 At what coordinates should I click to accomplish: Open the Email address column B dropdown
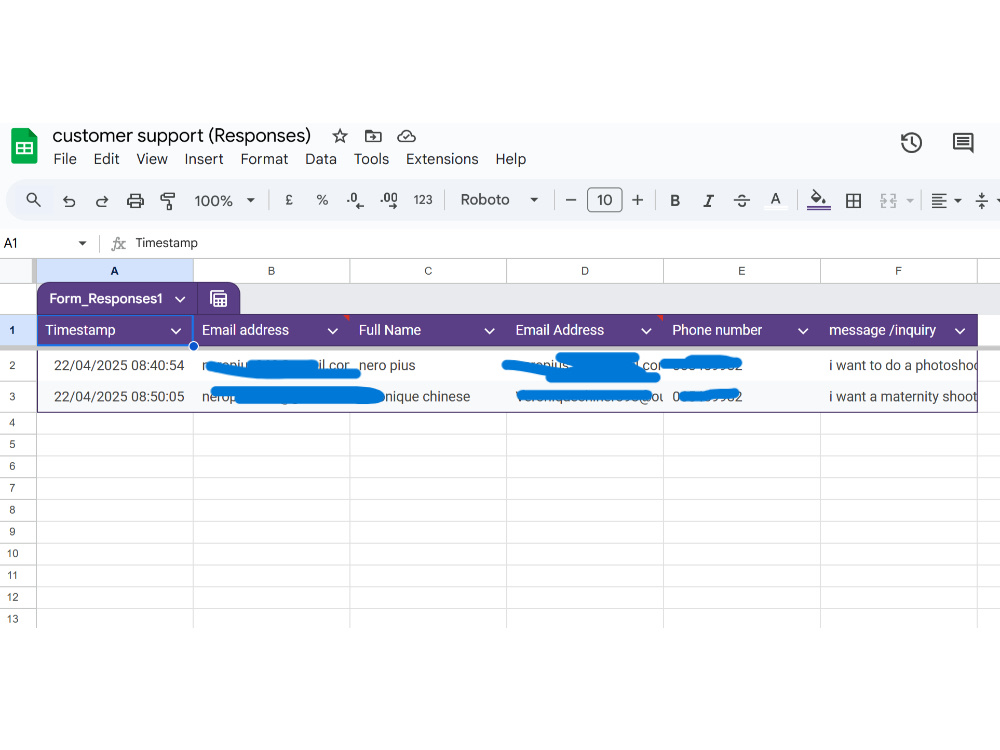pyautogui.click(x=332, y=331)
